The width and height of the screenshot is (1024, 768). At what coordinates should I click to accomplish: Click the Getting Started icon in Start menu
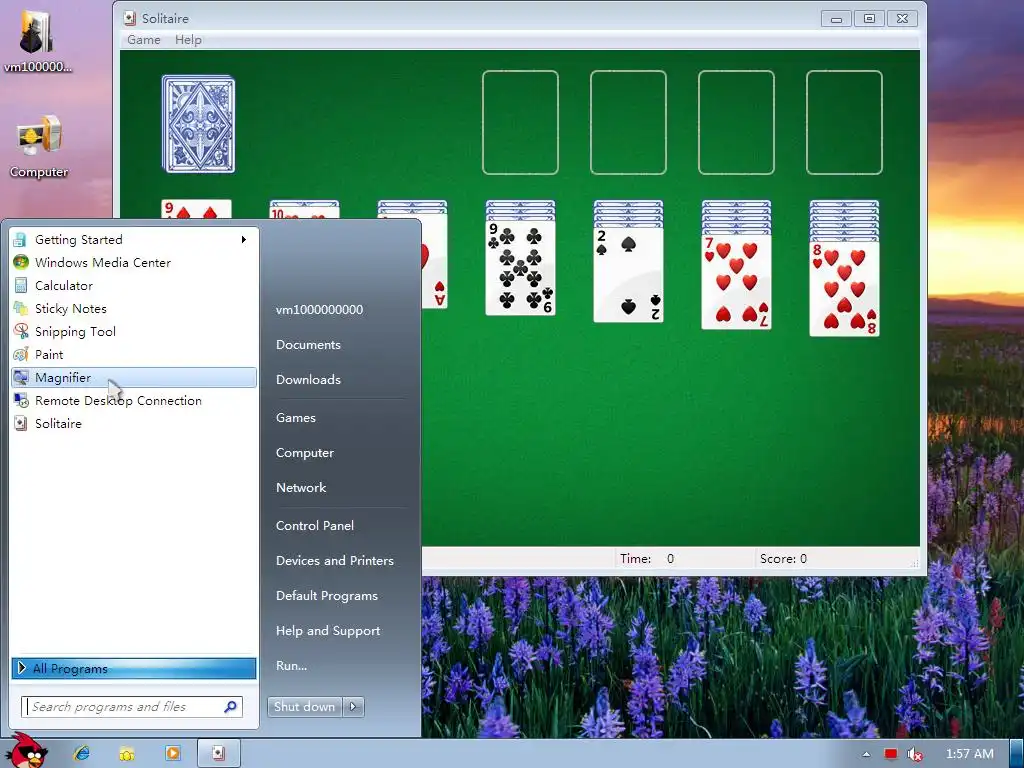coord(21,240)
